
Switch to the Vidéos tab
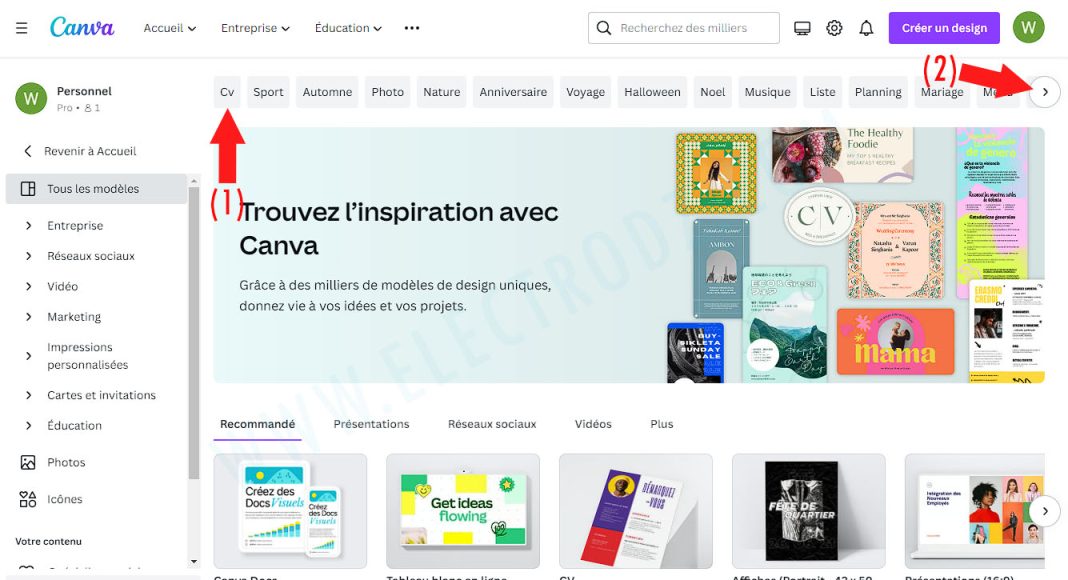(x=593, y=424)
